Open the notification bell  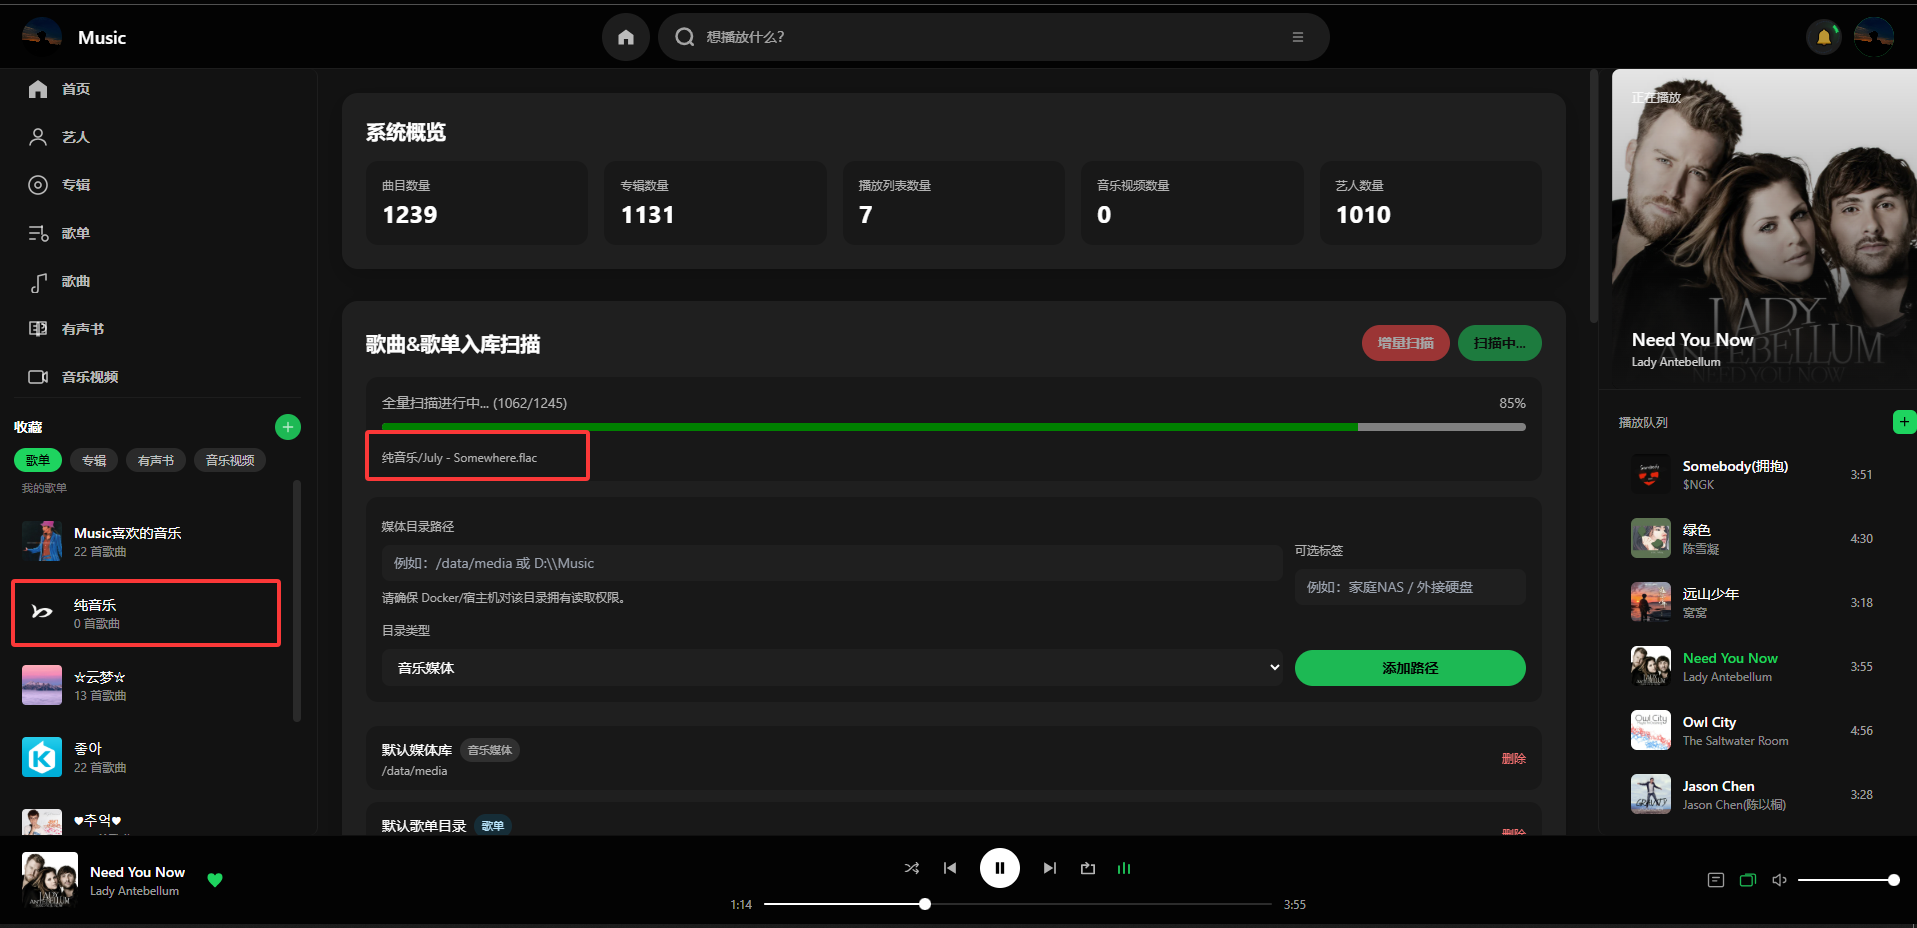pyautogui.click(x=1824, y=37)
